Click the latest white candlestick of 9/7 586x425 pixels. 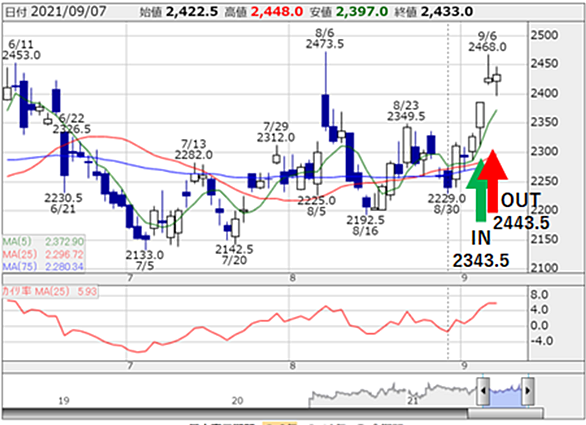[x=497, y=78]
